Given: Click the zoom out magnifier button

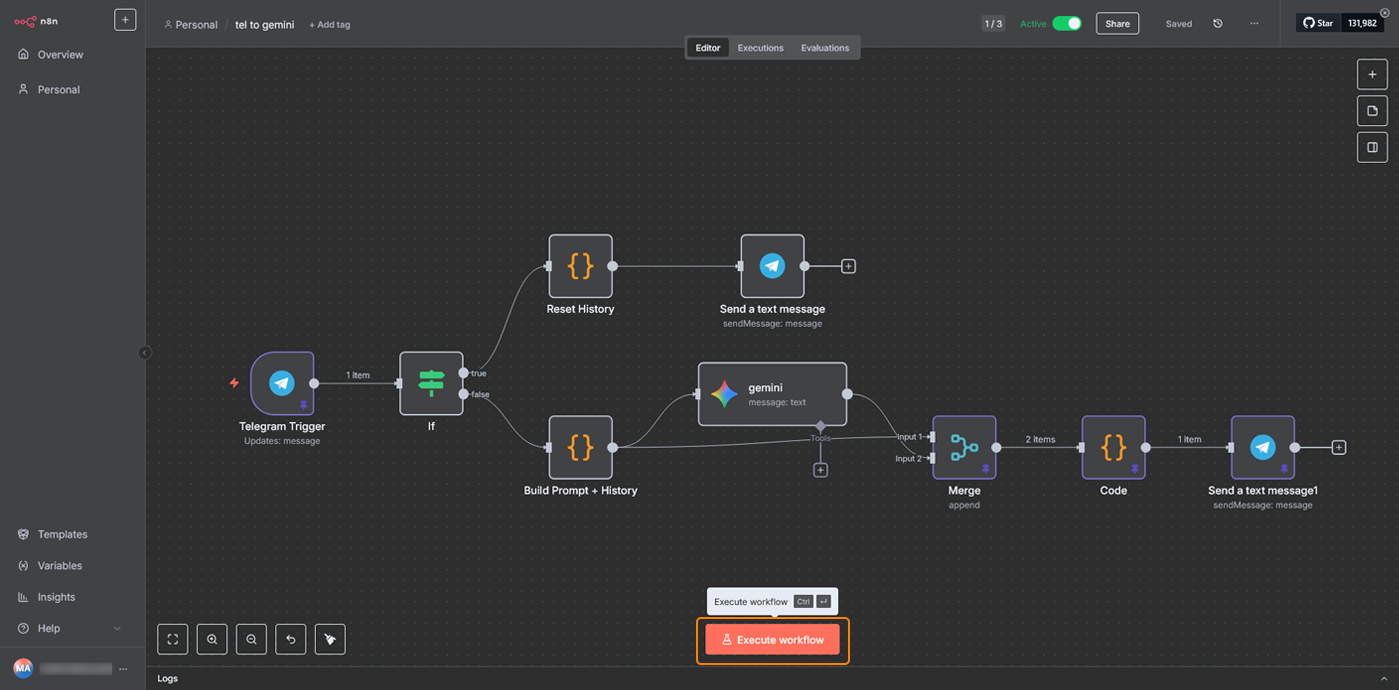Looking at the screenshot, I should point(251,639).
